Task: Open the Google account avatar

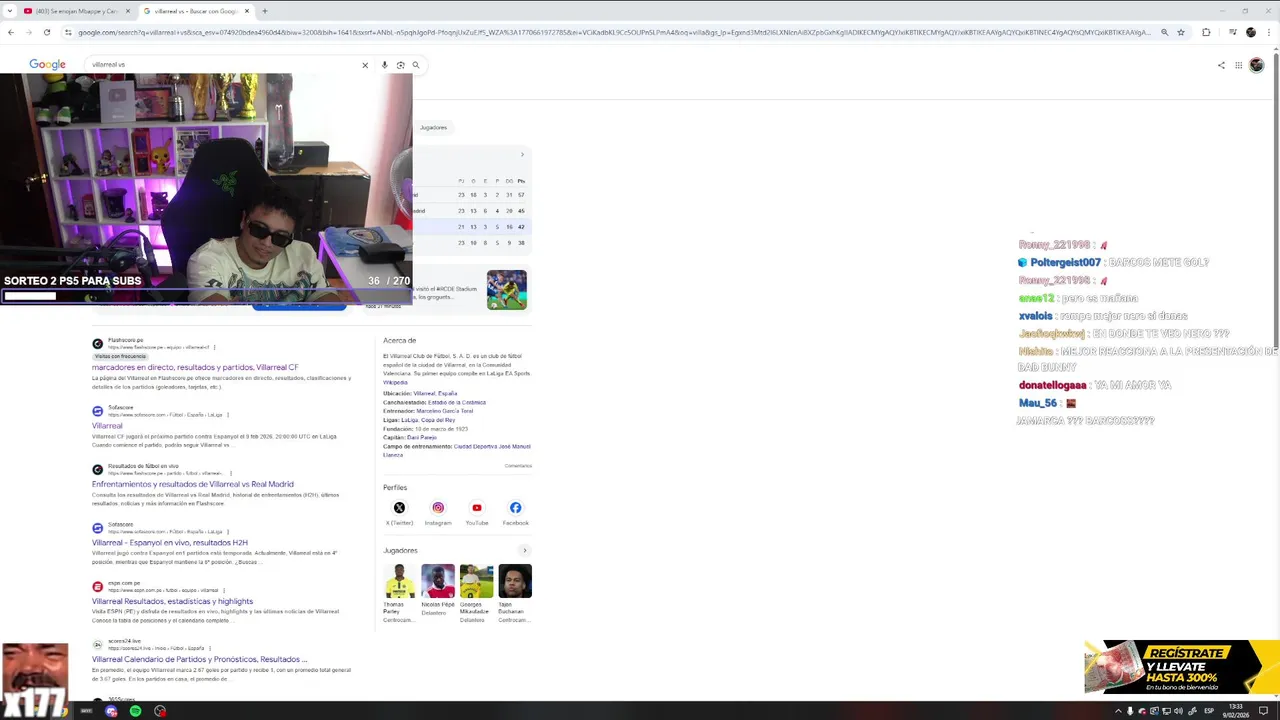Action: point(1257,65)
